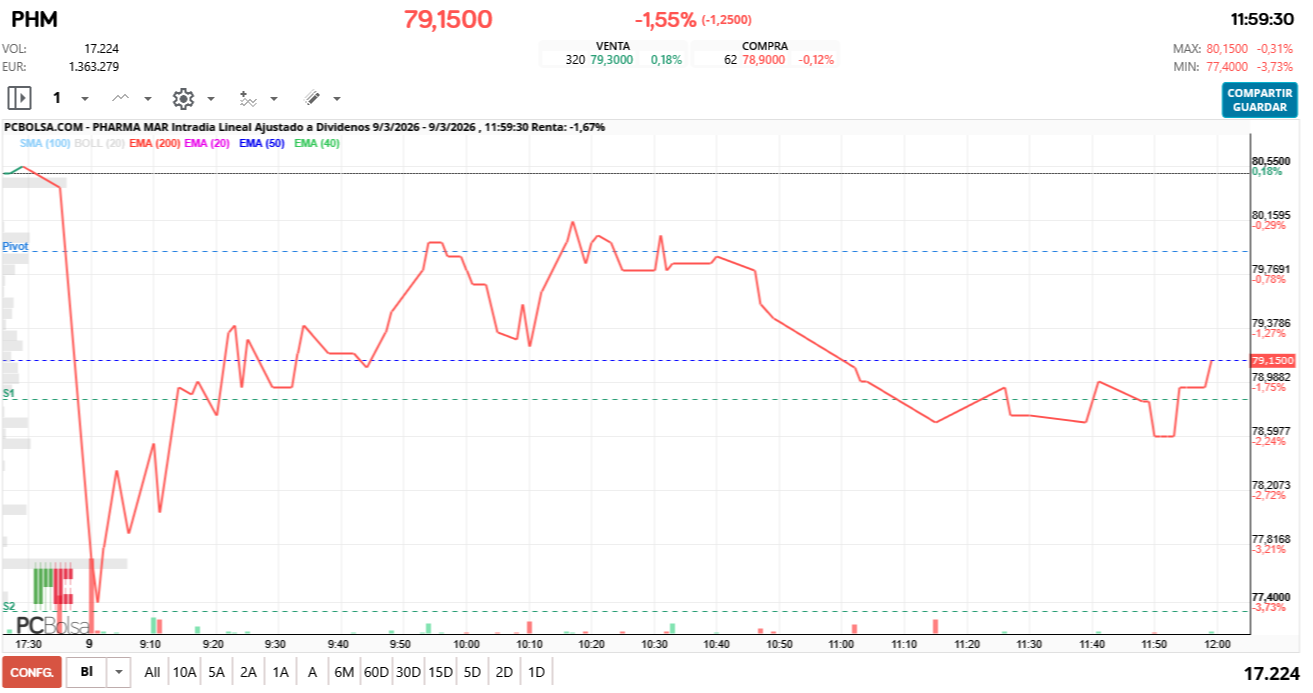Click the interval number 1 control

pos(57,97)
